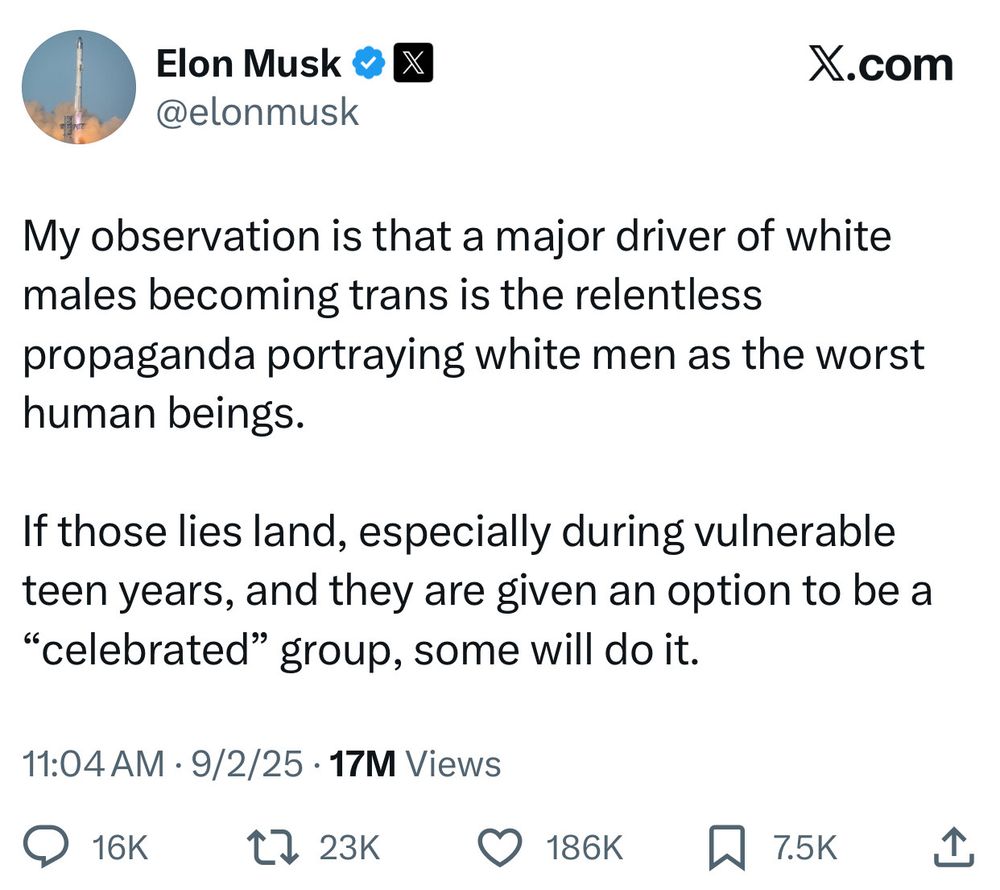Screen dimensions: 1000x890
Task: Open the rocket launch profile picture
Action: (x=79, y=87)
